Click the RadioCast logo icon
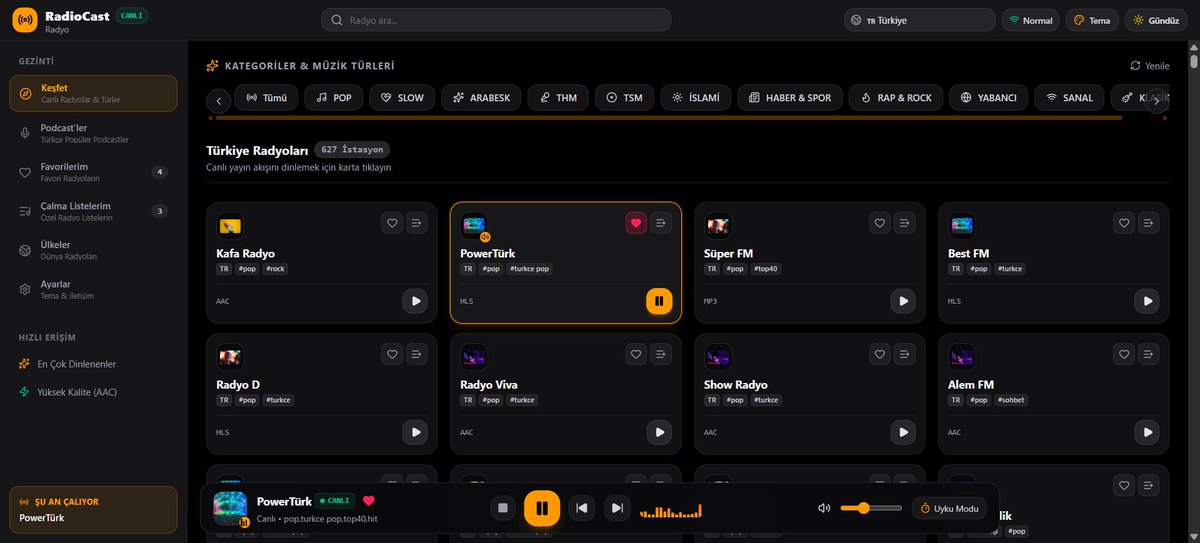The width and height of the screenshot is (1200, 543). 24,20
